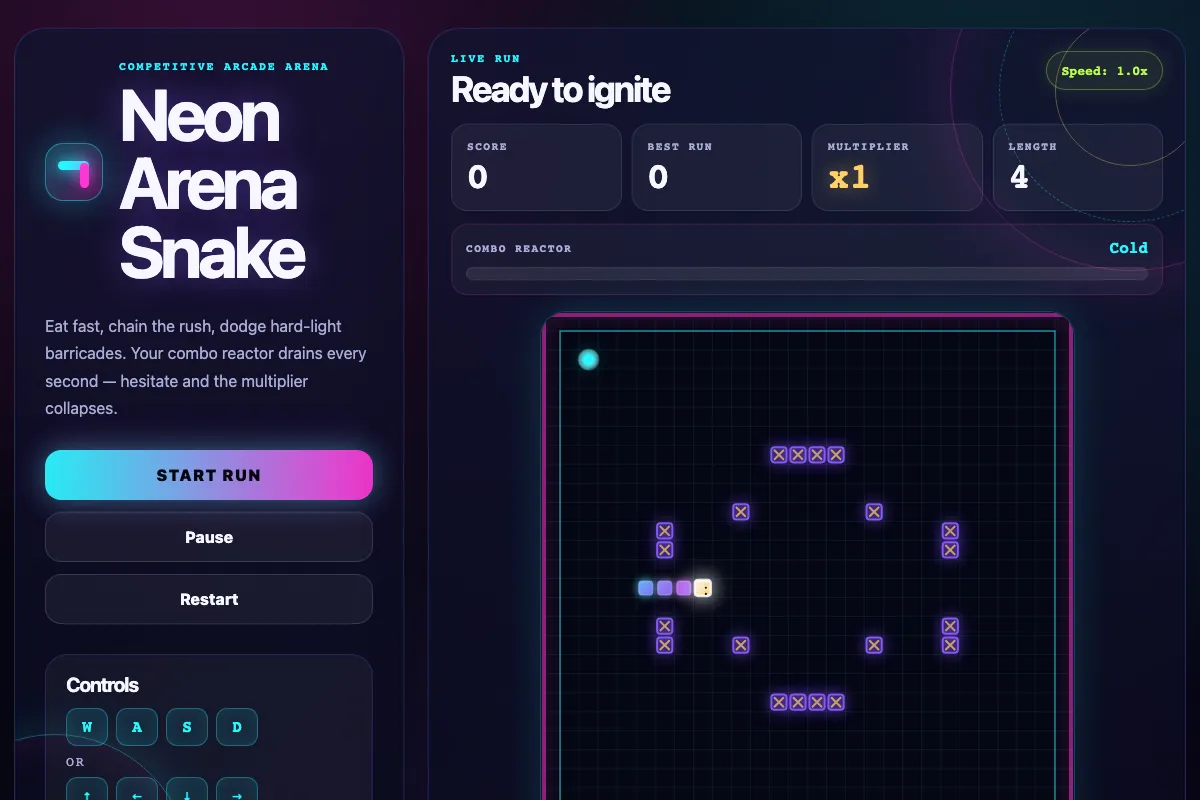The width and height of the screenshot is (1200, 800).
Task: Click the up arrow control key
Action: tap(87, 789)
